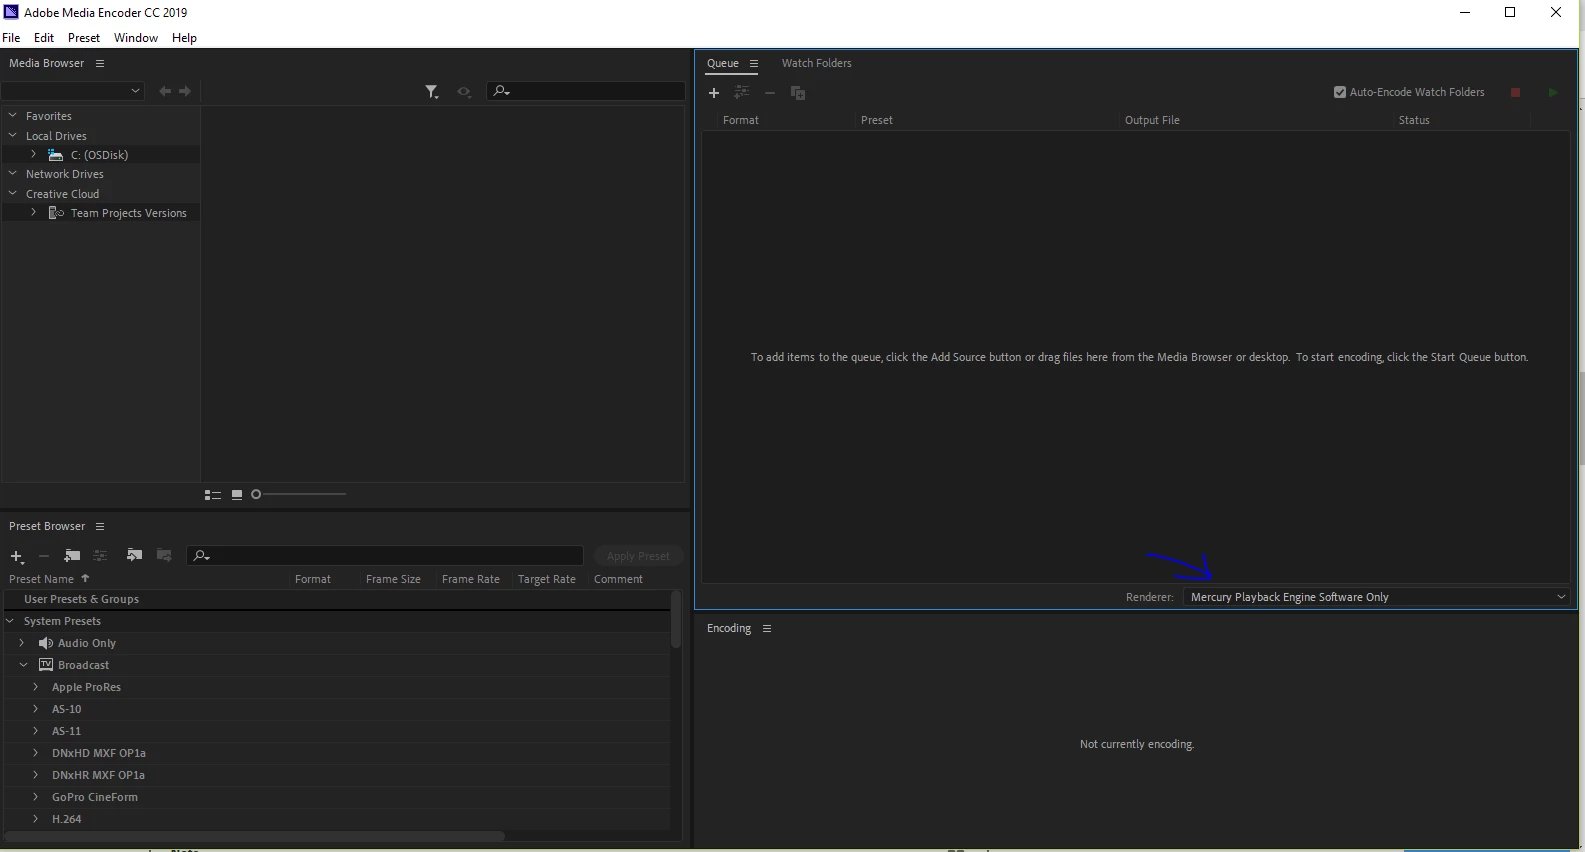This screenshot has height=852, width=1585.
Task: Collapse the Favorites section
Action: 13,115
